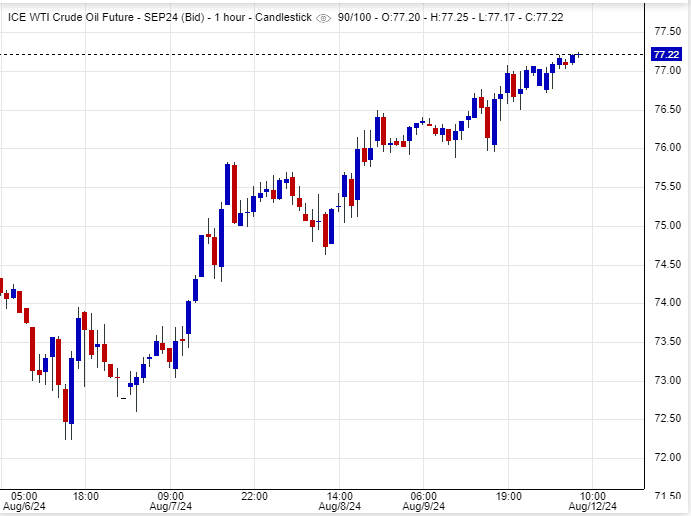Select the Aug/12/24 date marker
The width and height of the screenshot is (691, 516).
[593, 508]
